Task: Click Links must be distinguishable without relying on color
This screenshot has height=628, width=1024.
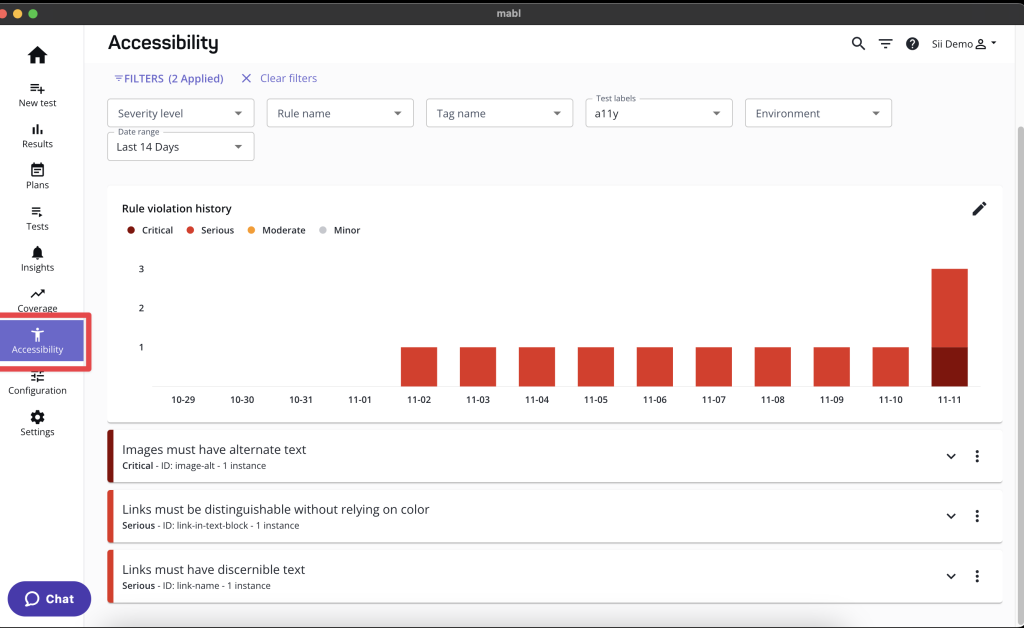Action: (276, 510)
